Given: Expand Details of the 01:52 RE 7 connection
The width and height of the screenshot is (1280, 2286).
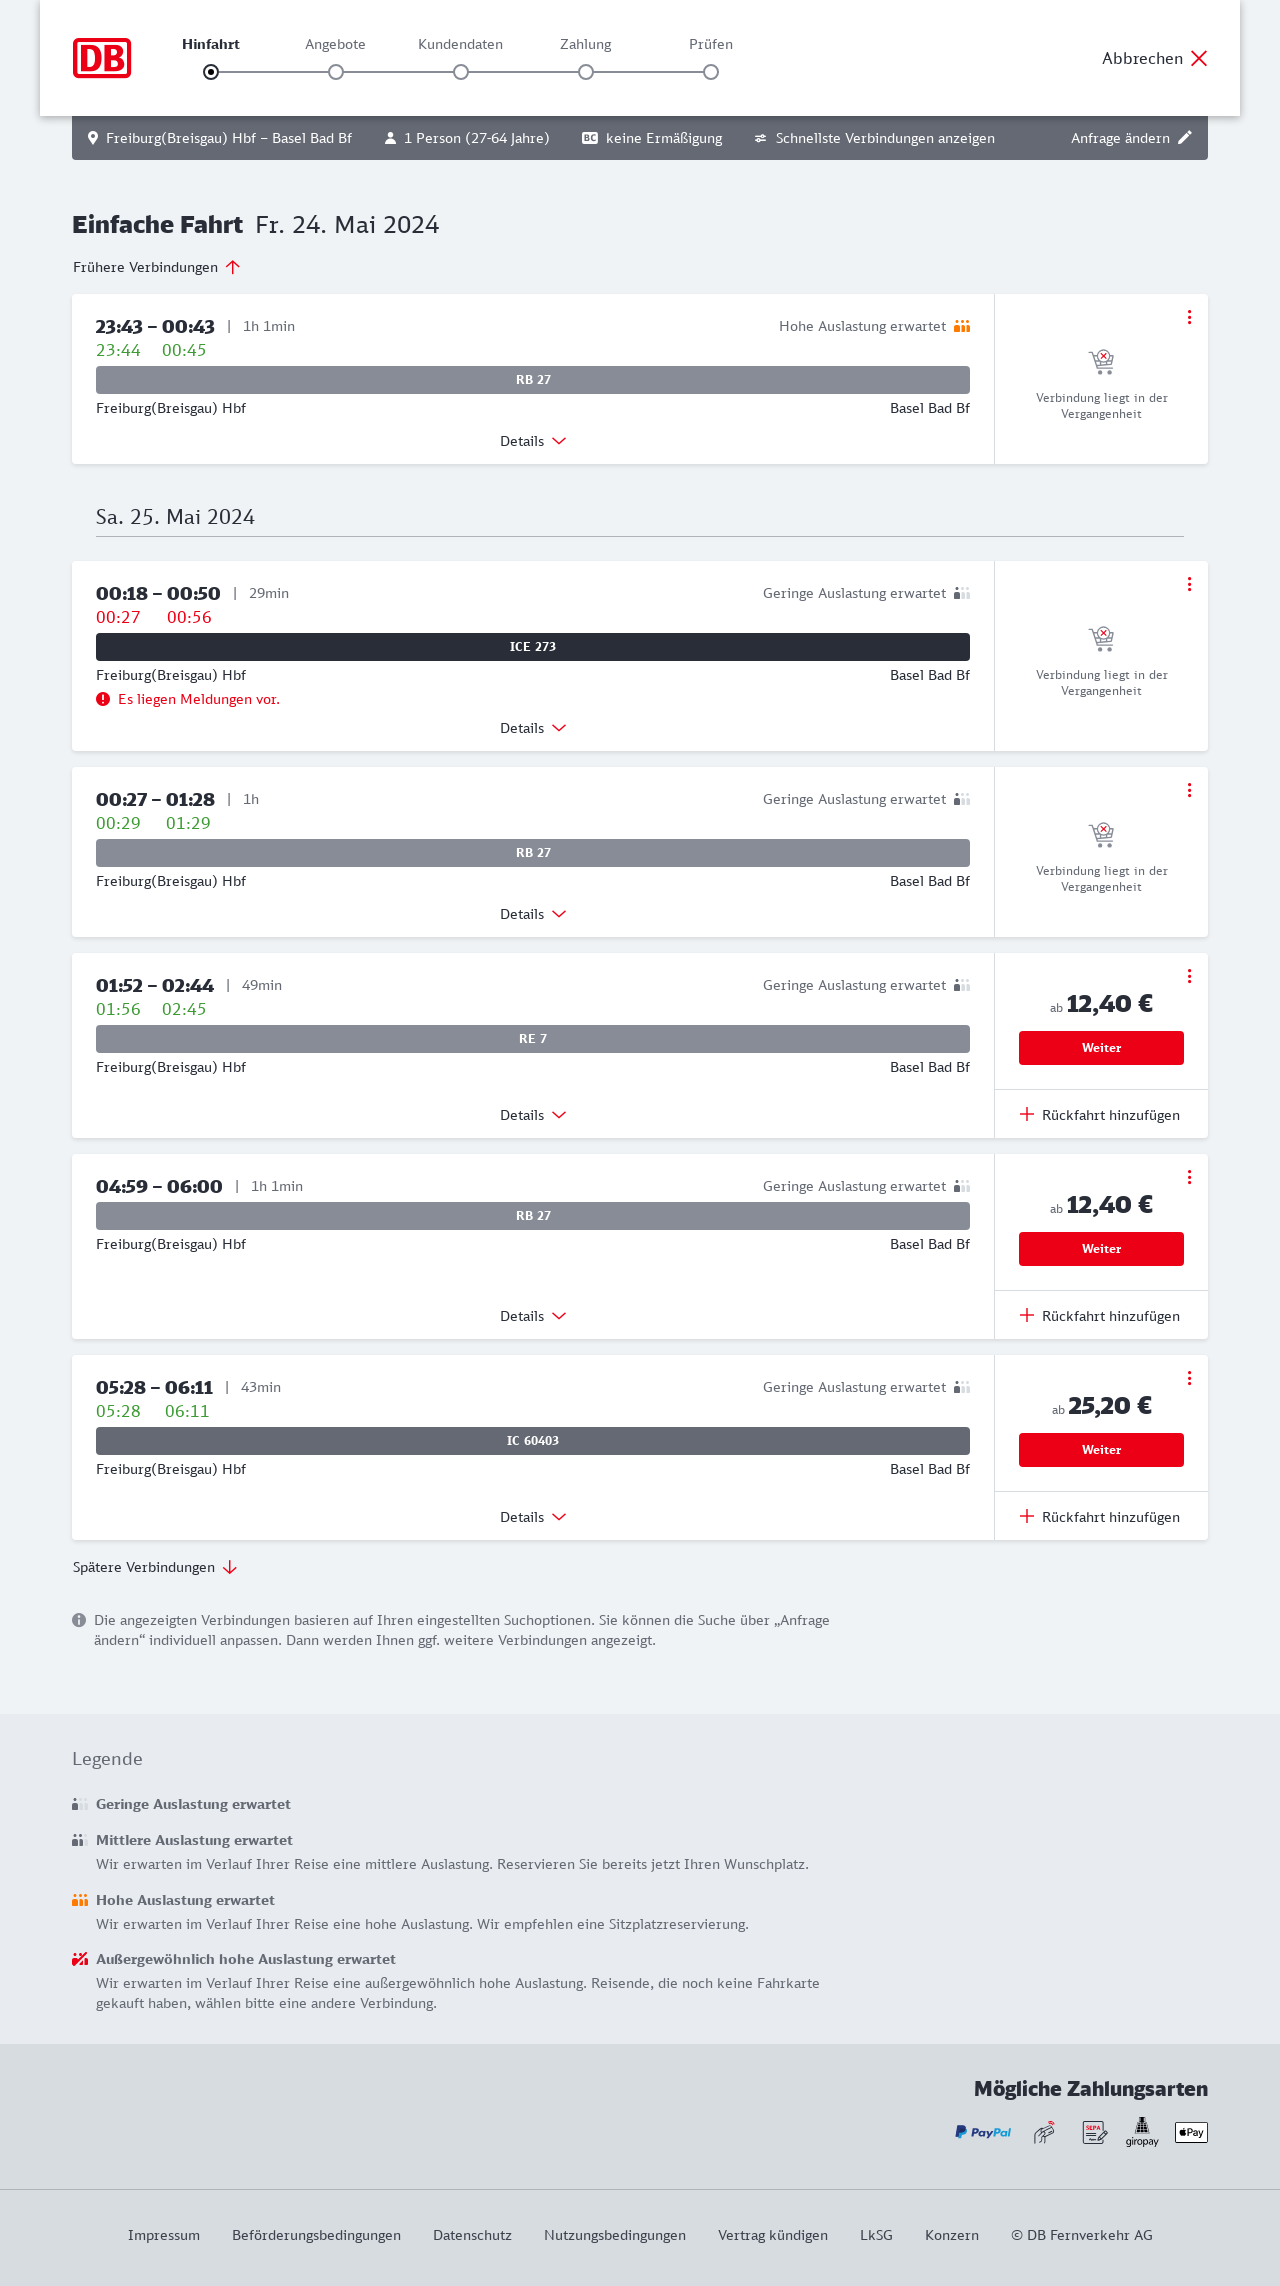Looking at the screenshot, I should click(533, 1115).
